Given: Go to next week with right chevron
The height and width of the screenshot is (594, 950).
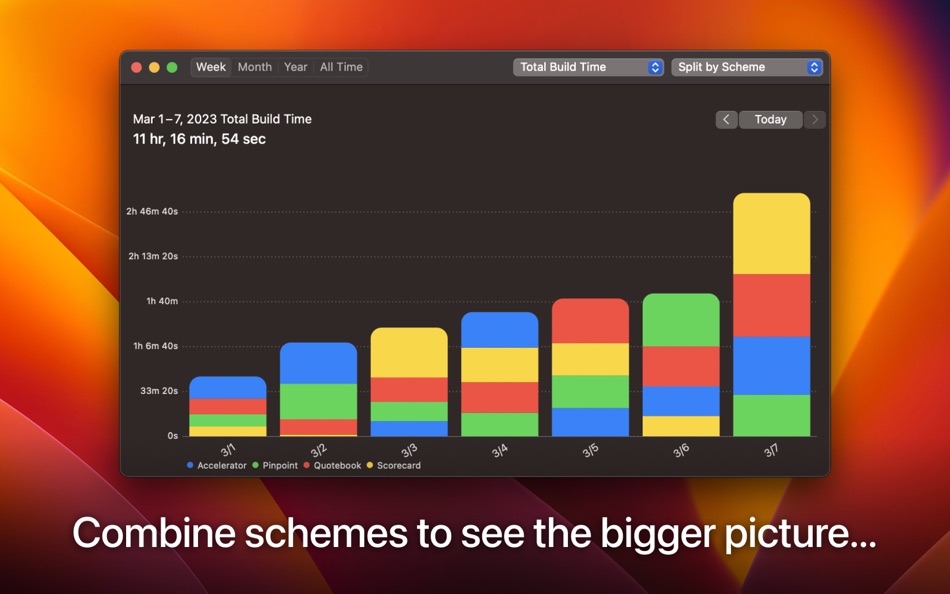Looking at the screenshot, I should pos(815,119).
